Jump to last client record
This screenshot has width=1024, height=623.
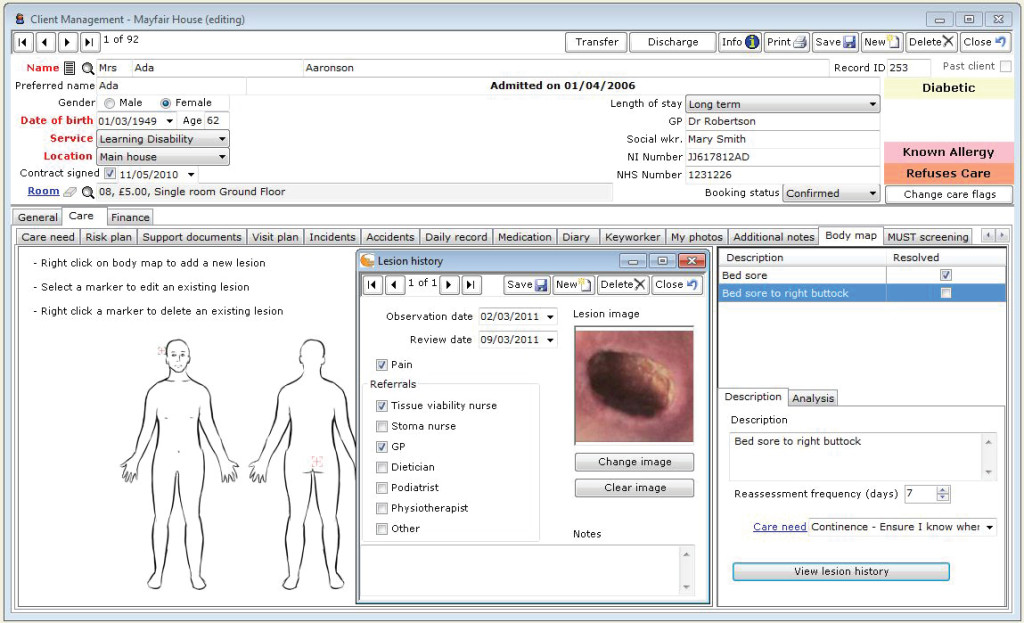(x=89, y=42)
